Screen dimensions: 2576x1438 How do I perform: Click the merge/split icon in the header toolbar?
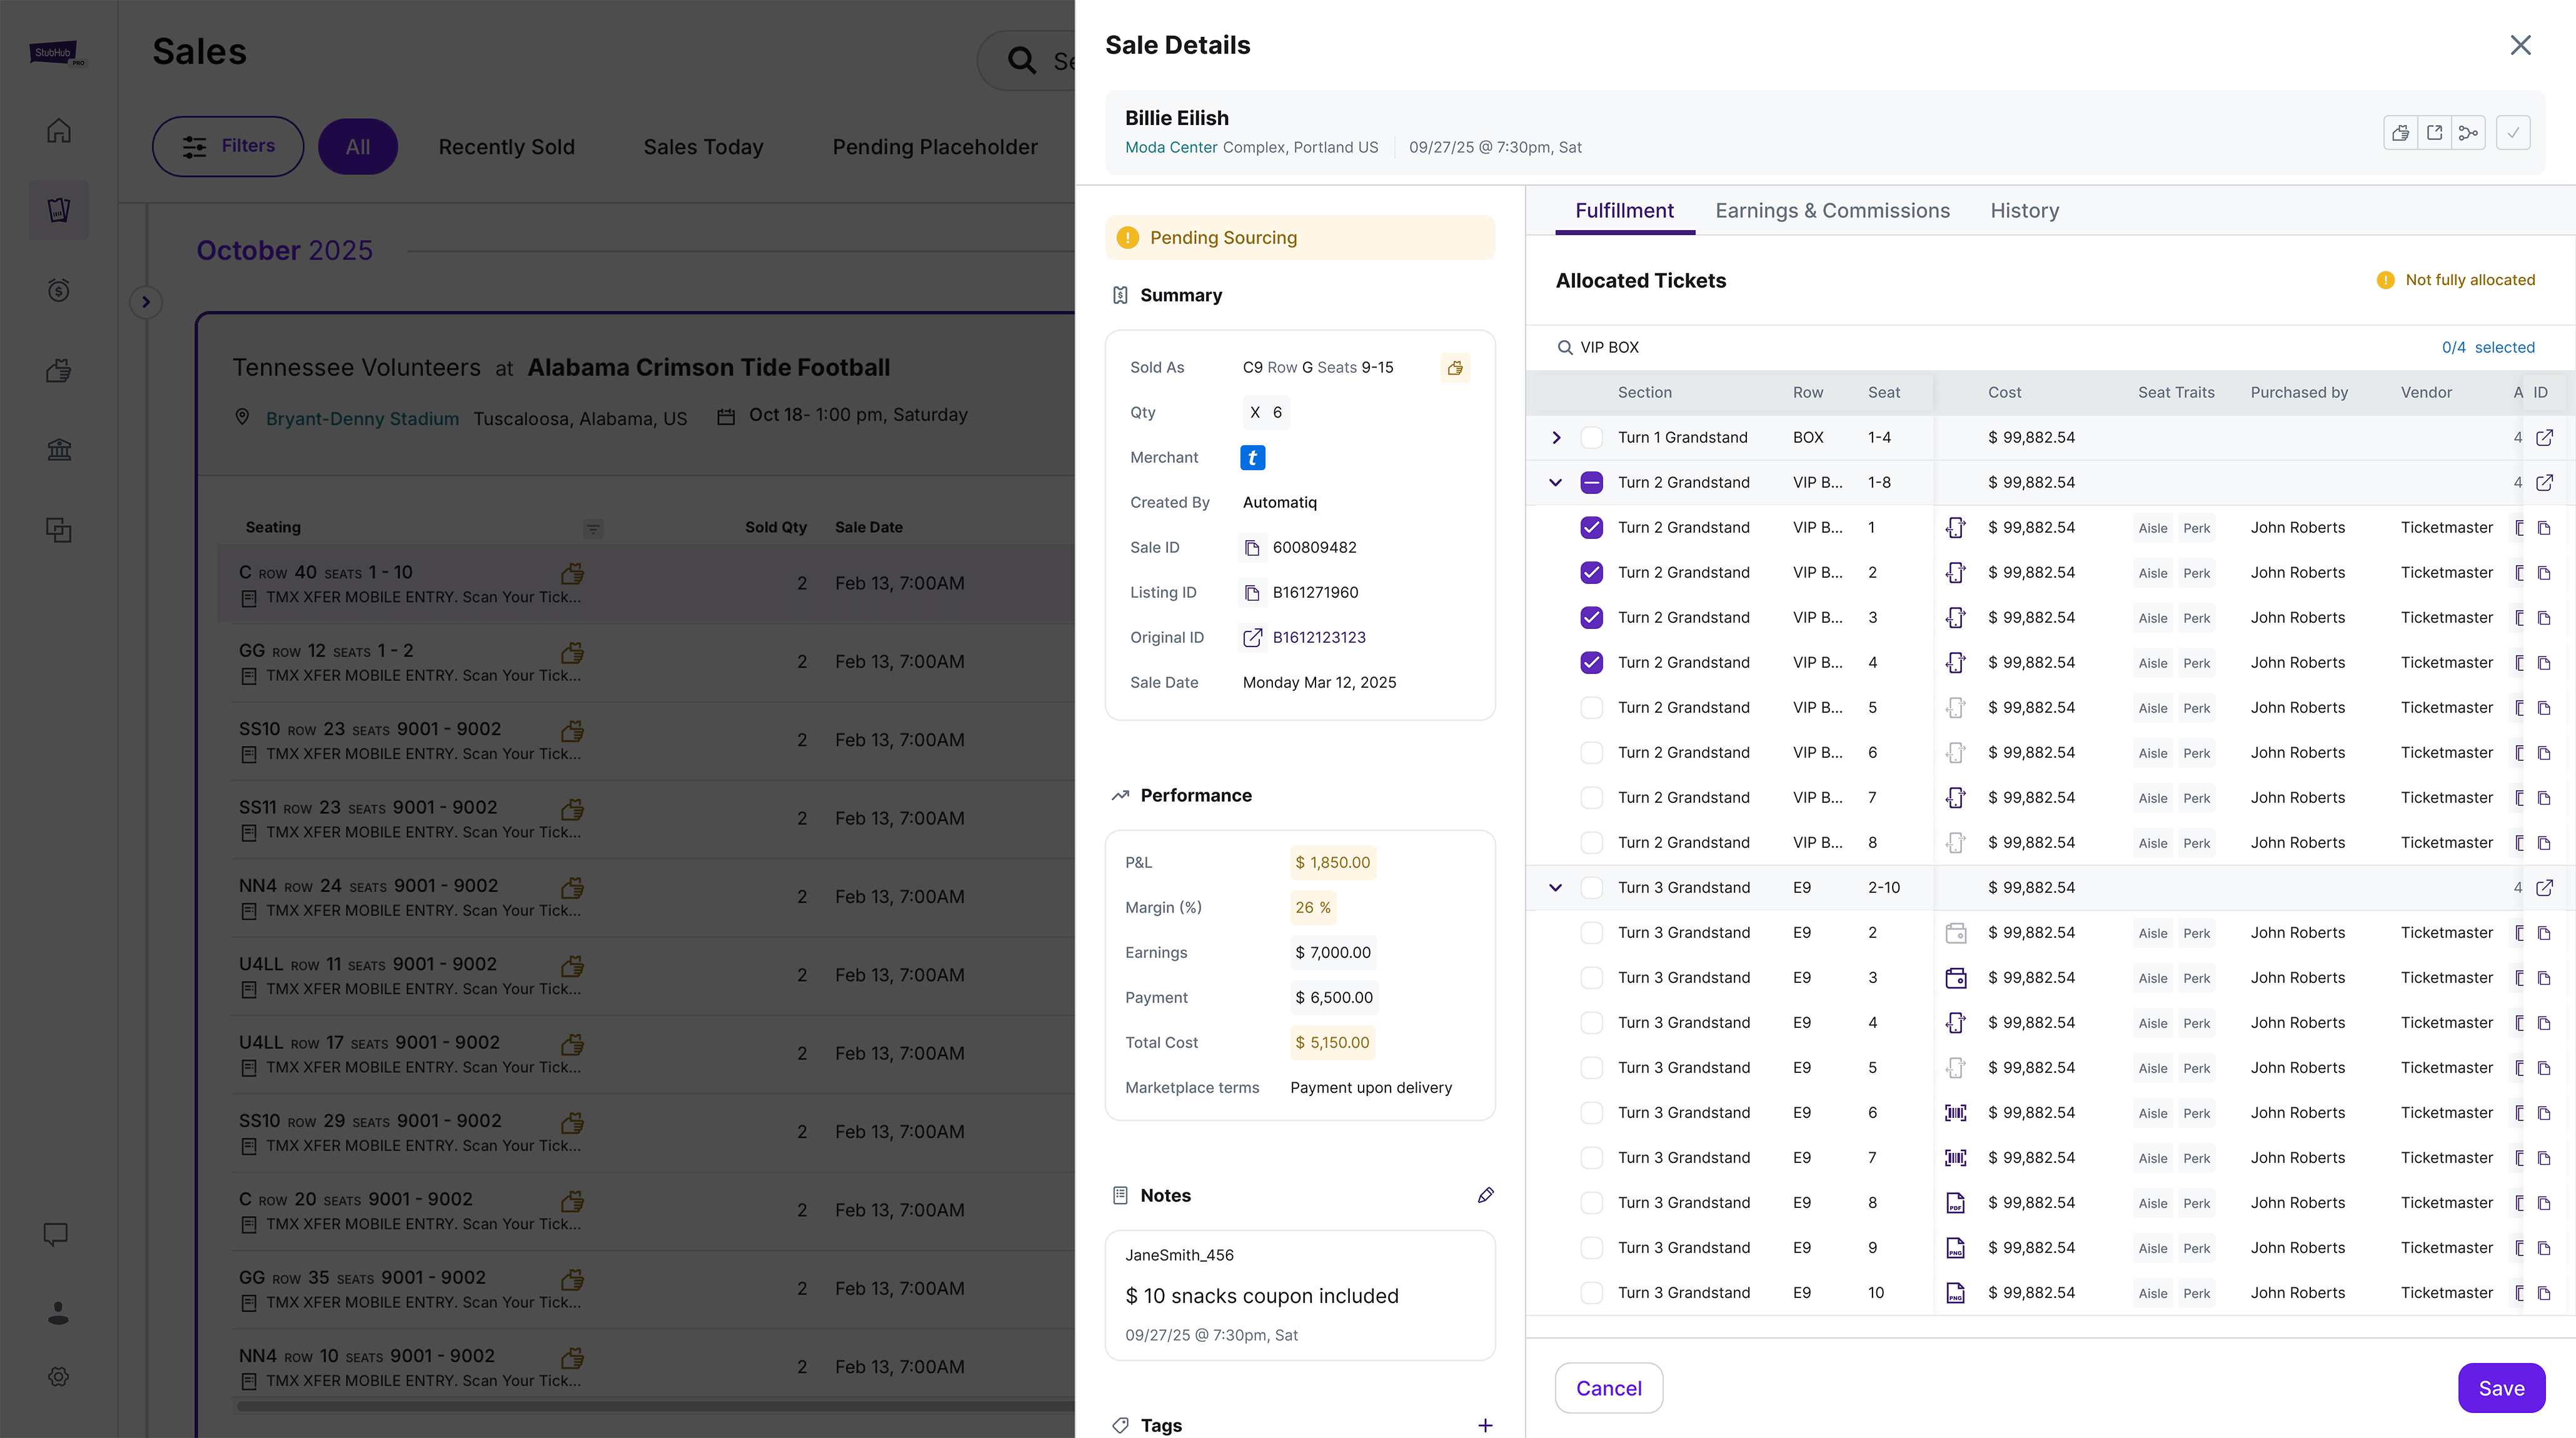click(x=2468, y=132)
